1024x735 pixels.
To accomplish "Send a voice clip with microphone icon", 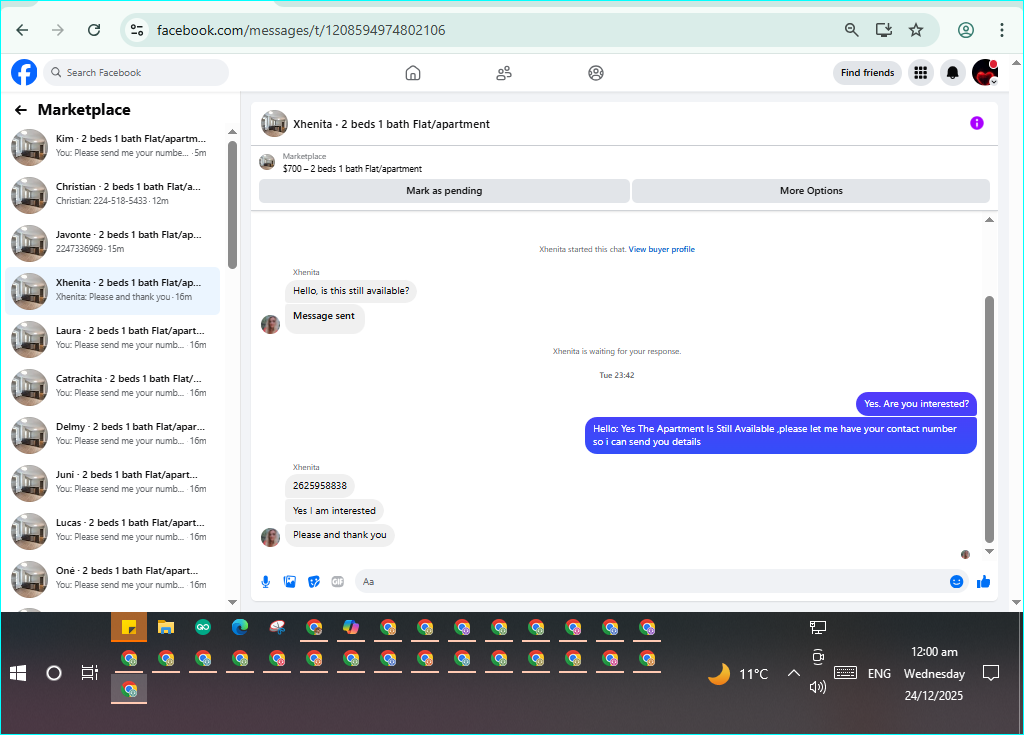I will pos(266,581).
